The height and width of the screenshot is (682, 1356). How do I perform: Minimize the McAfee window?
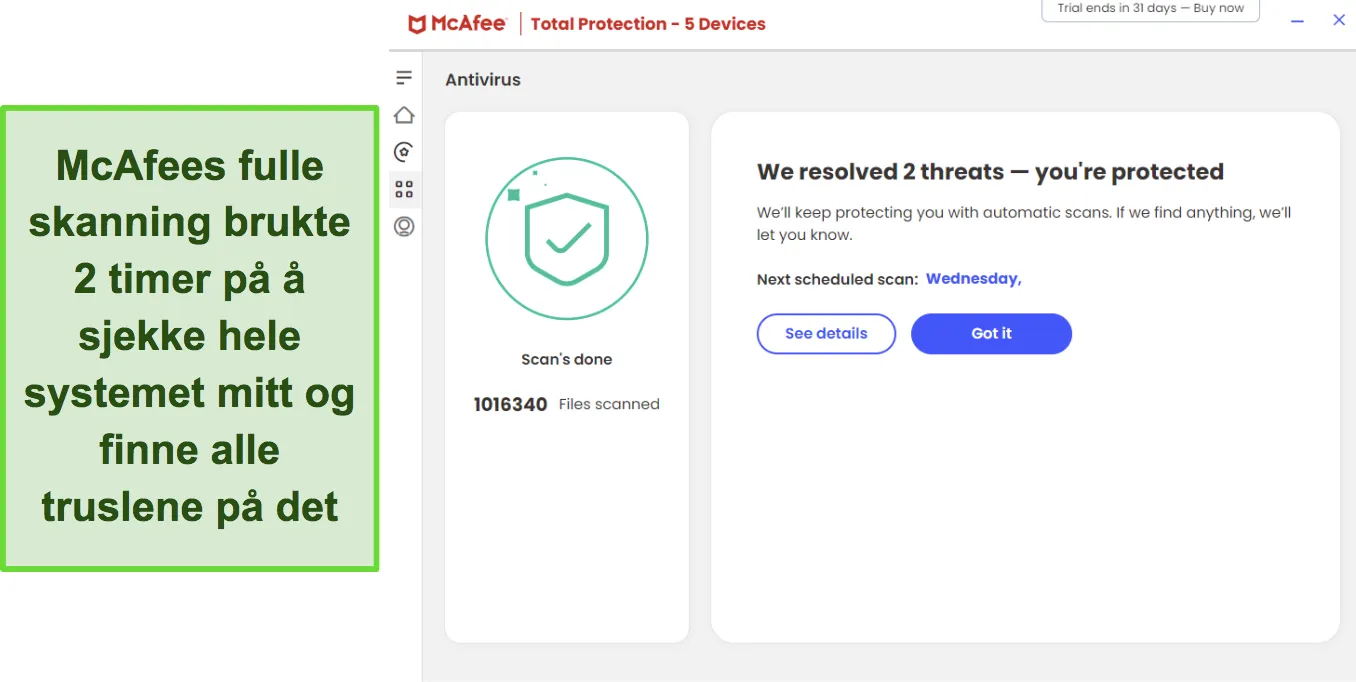click(x=1298, y=21)
